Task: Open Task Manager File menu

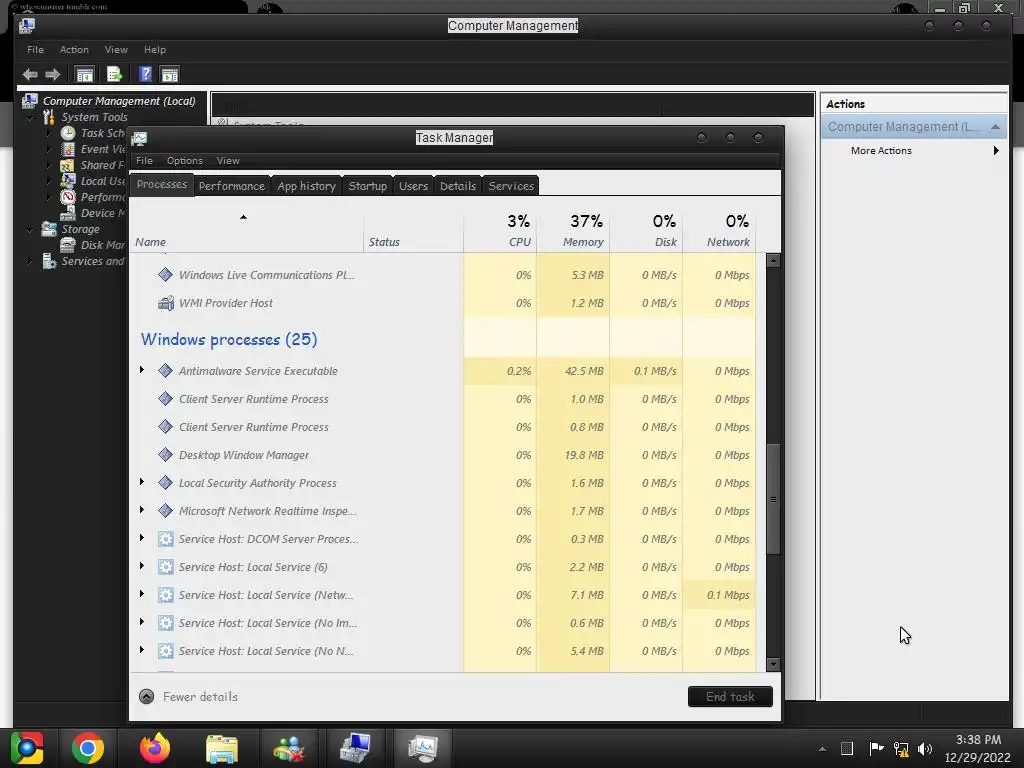Action: 144,161
